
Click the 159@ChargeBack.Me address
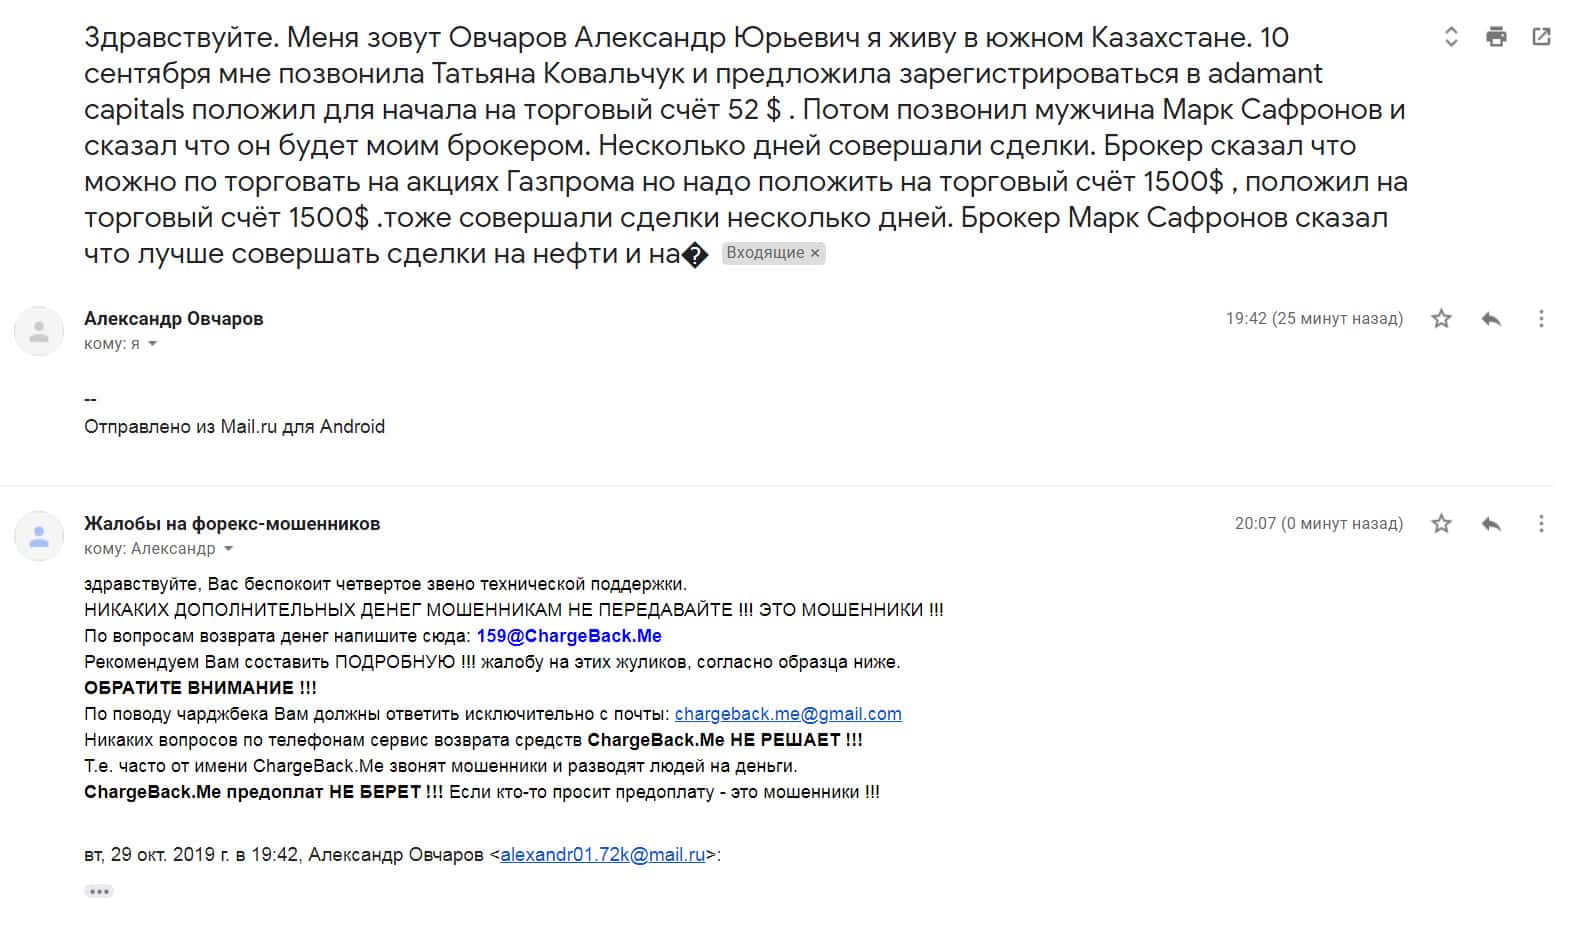[569, 636]
